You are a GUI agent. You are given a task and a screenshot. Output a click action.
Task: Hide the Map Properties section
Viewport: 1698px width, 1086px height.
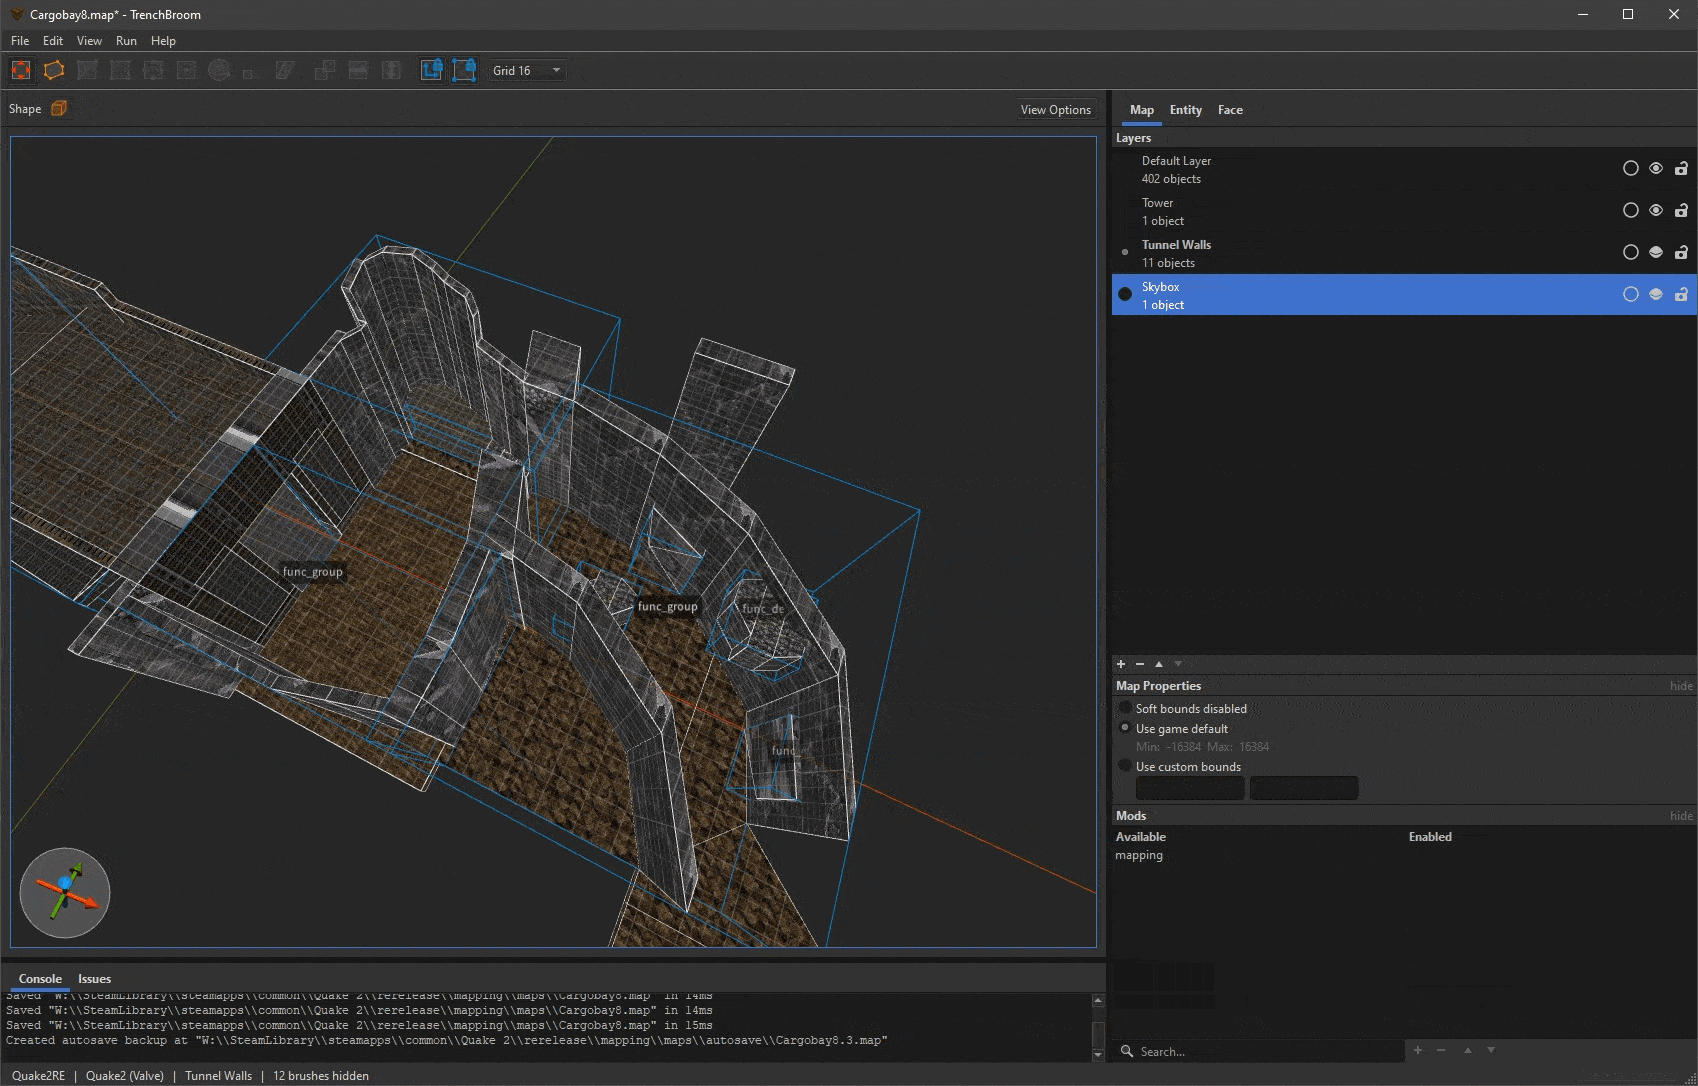[x=1681, y=686]
